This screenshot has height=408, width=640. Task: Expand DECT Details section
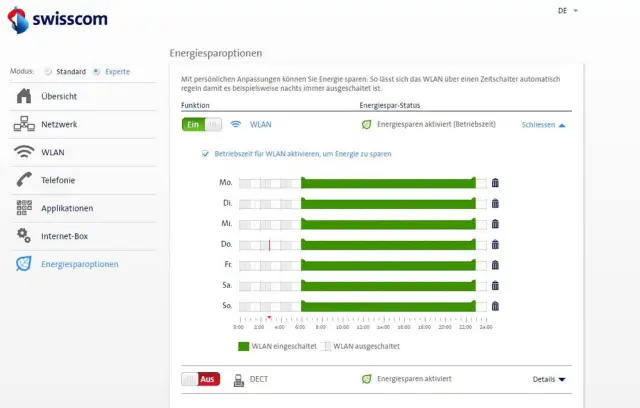[x=549, y=379]
